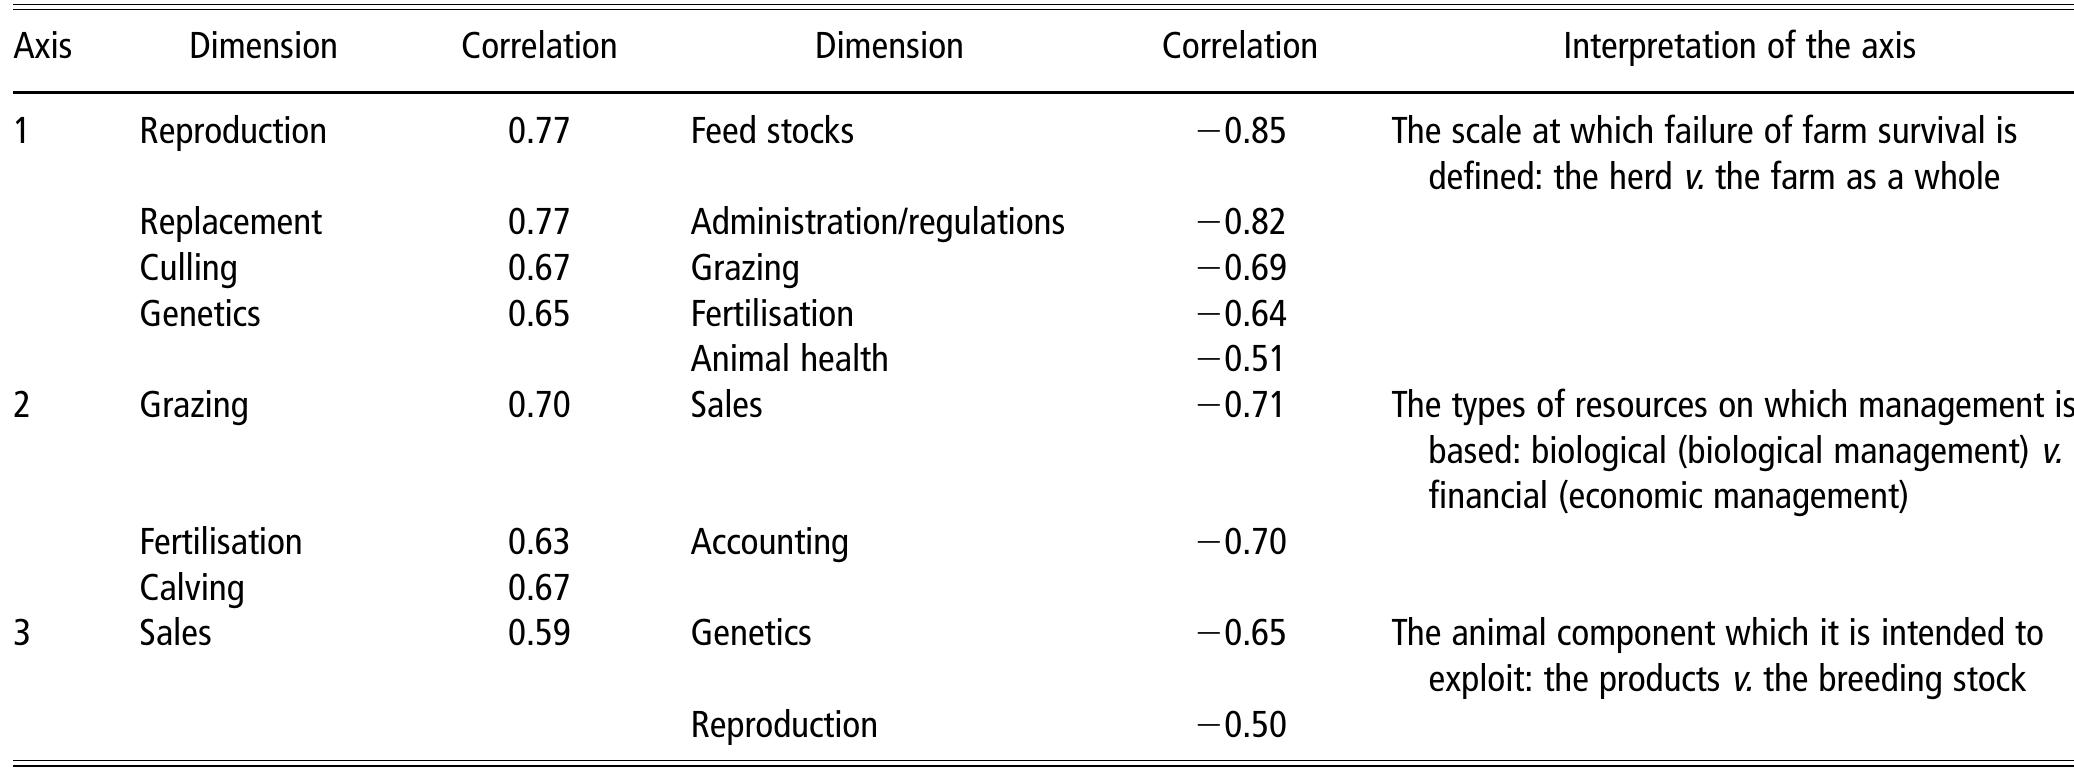Click the Administration/regulations entry

pos(877,221)
